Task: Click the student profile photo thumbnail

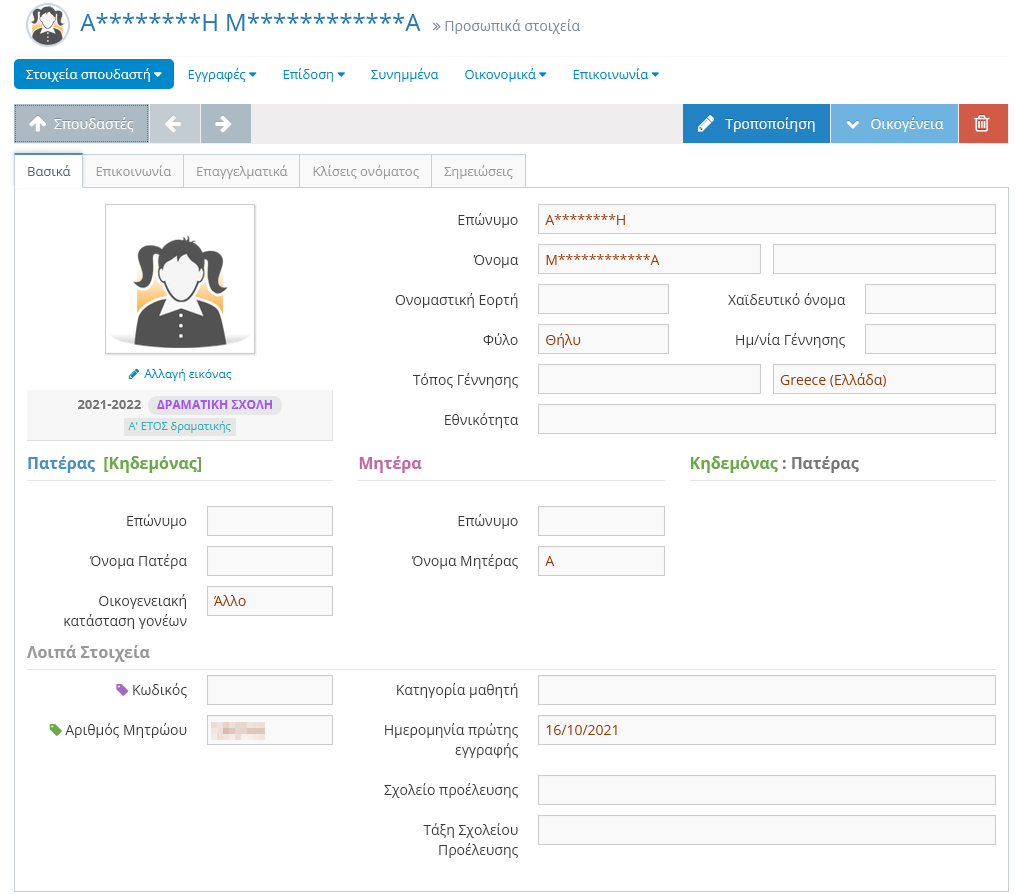Action: [180, 279]
